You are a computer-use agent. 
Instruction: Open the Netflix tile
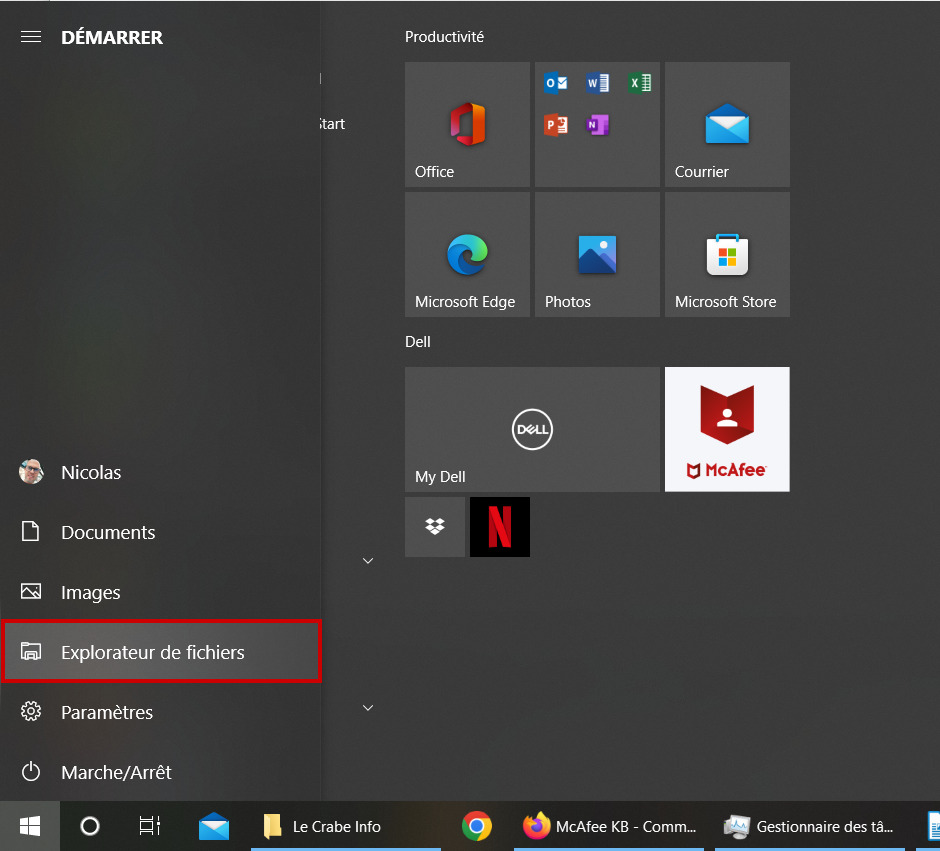click(500, 527)
